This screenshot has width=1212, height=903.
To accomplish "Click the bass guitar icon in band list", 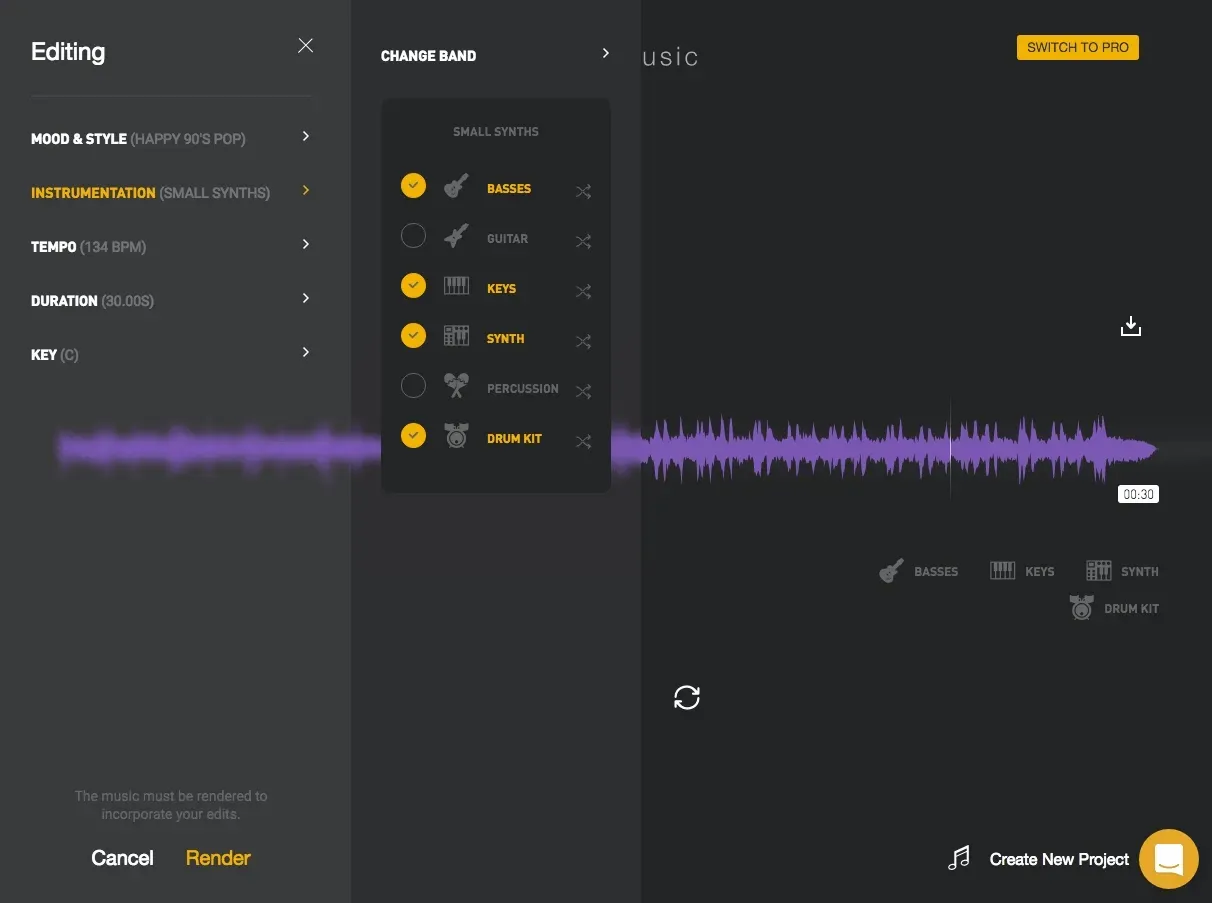I will (456, 186).
